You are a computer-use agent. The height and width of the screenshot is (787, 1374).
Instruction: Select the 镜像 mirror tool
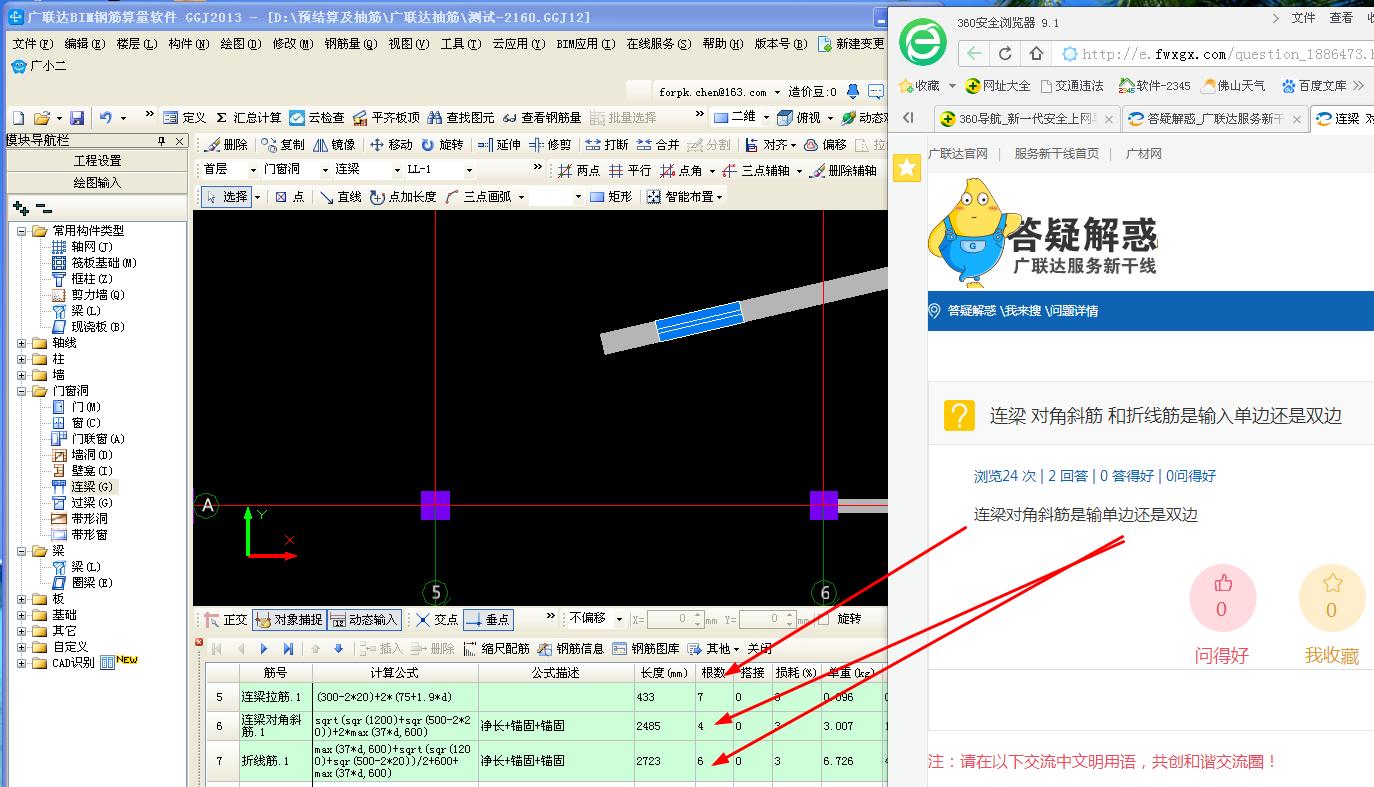pos(334,145)
